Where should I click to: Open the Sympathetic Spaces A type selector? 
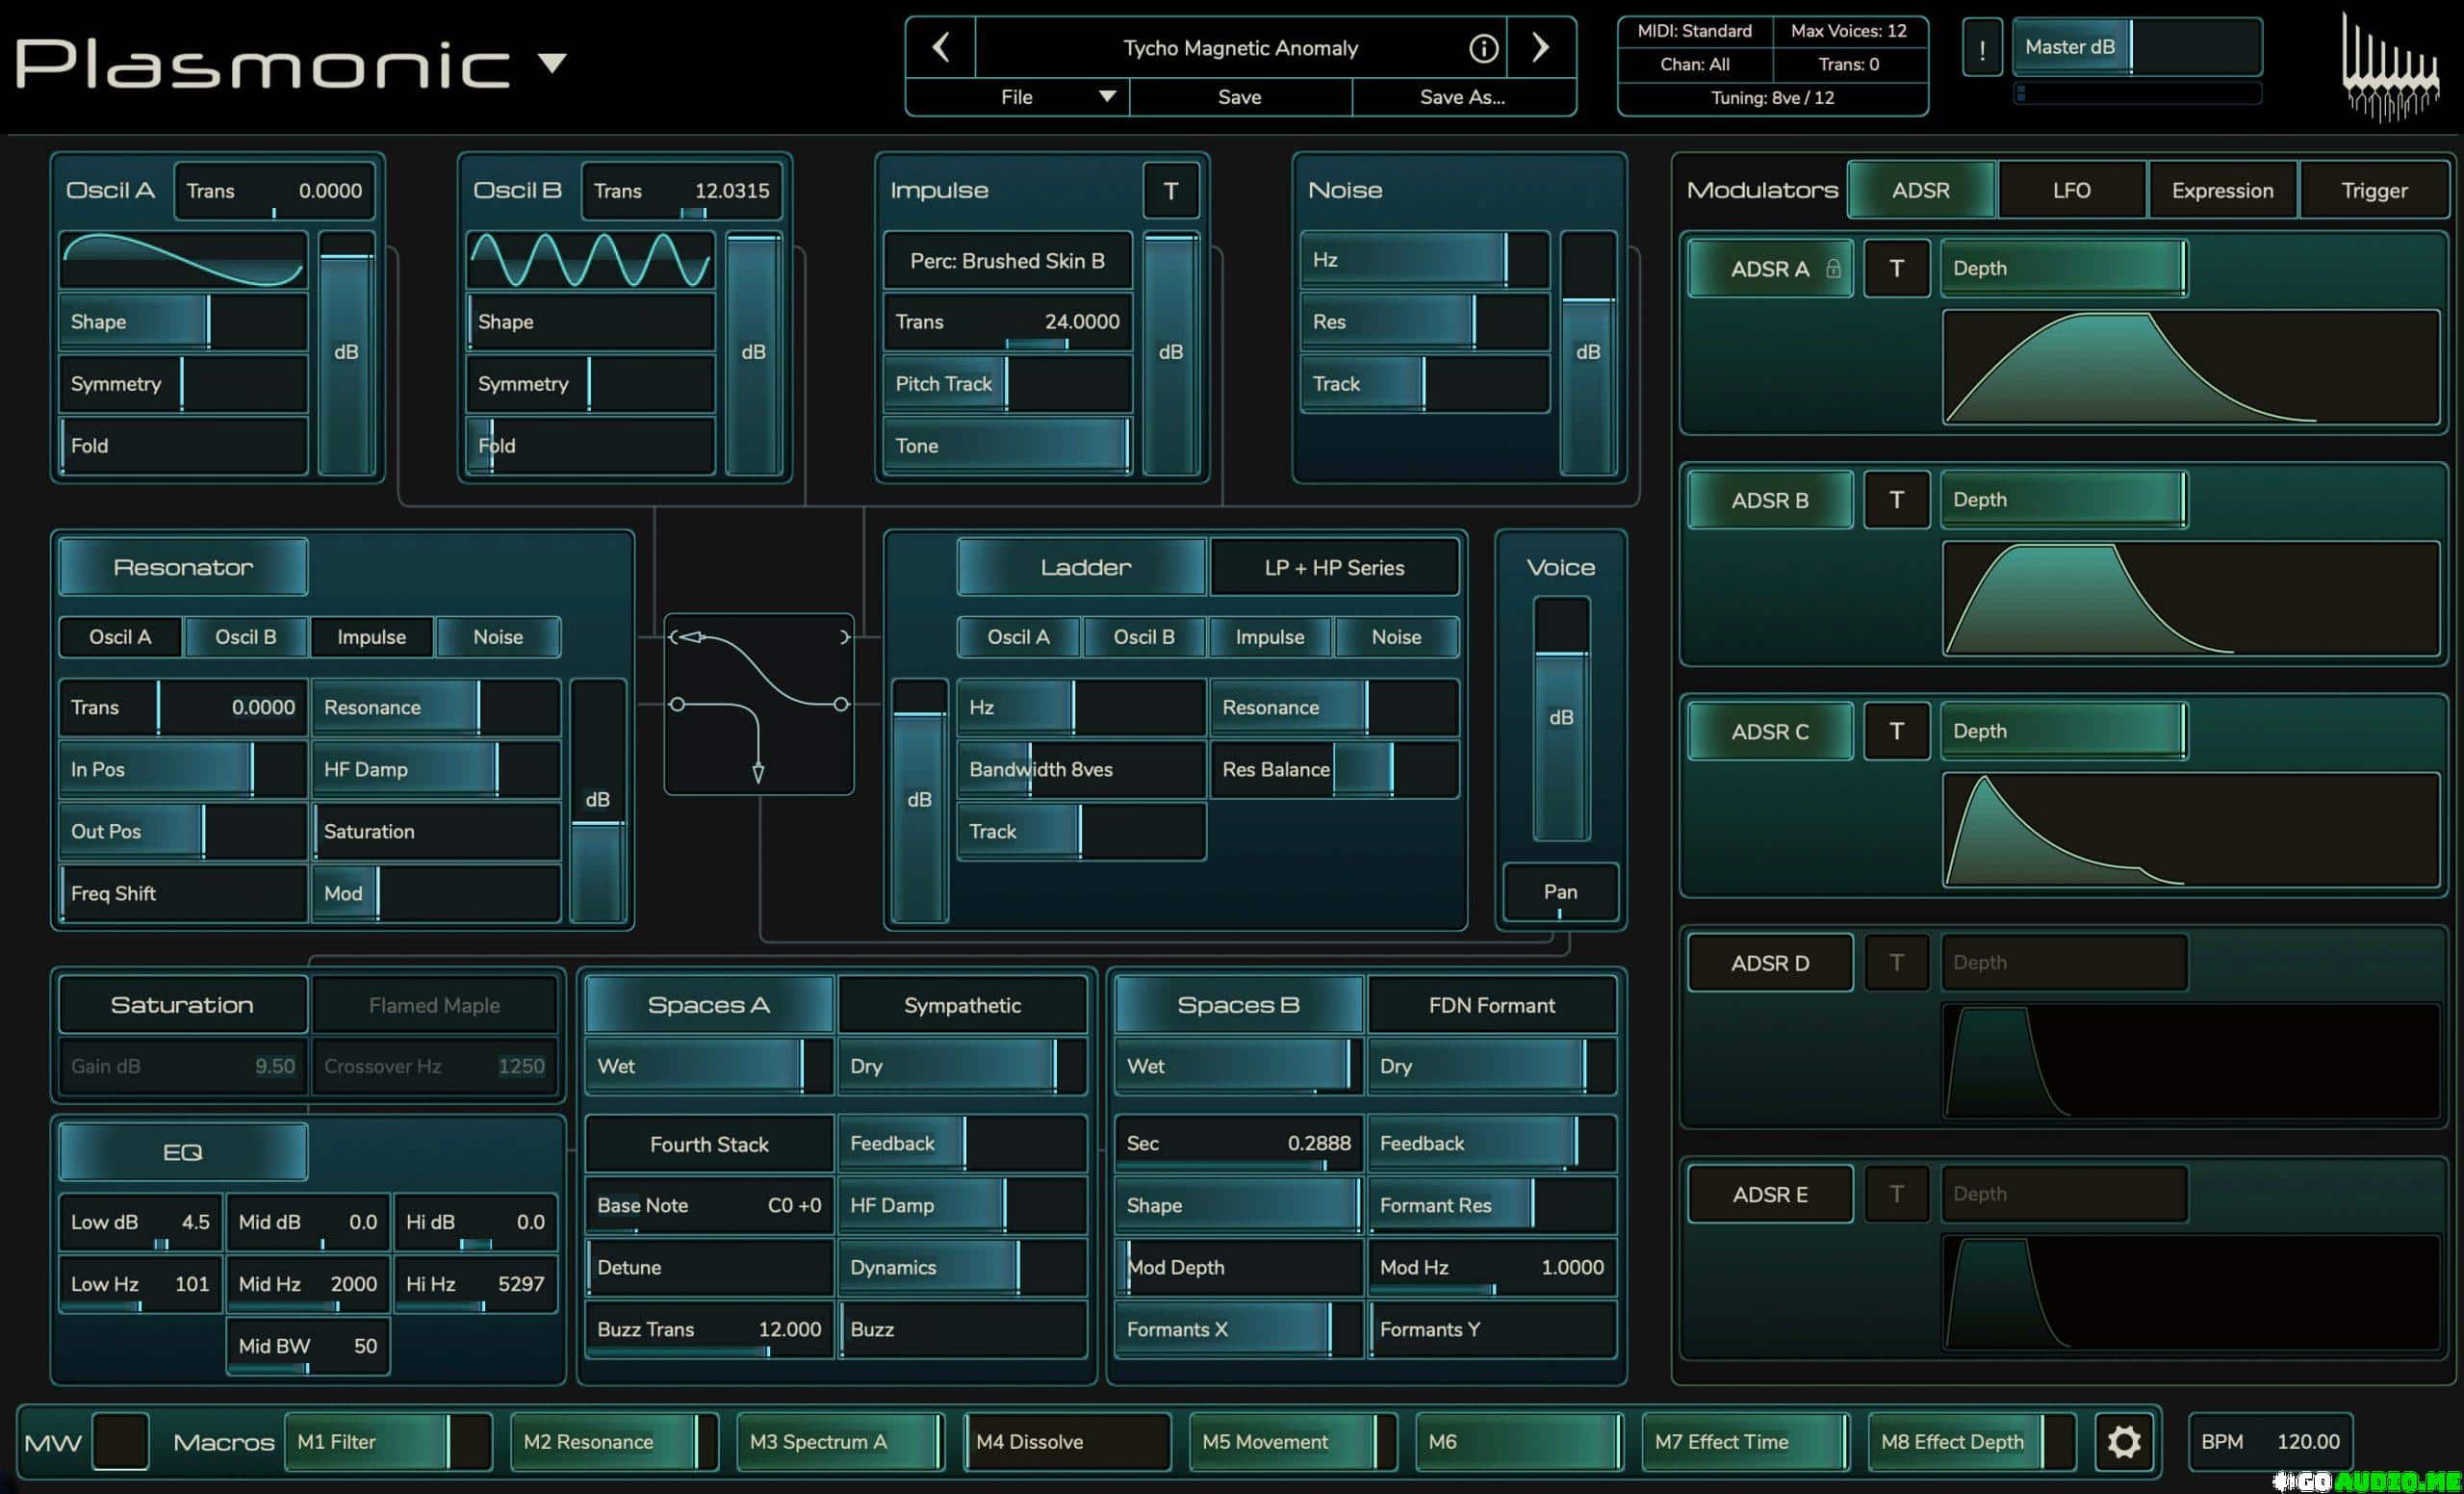tap(962, 1005)
